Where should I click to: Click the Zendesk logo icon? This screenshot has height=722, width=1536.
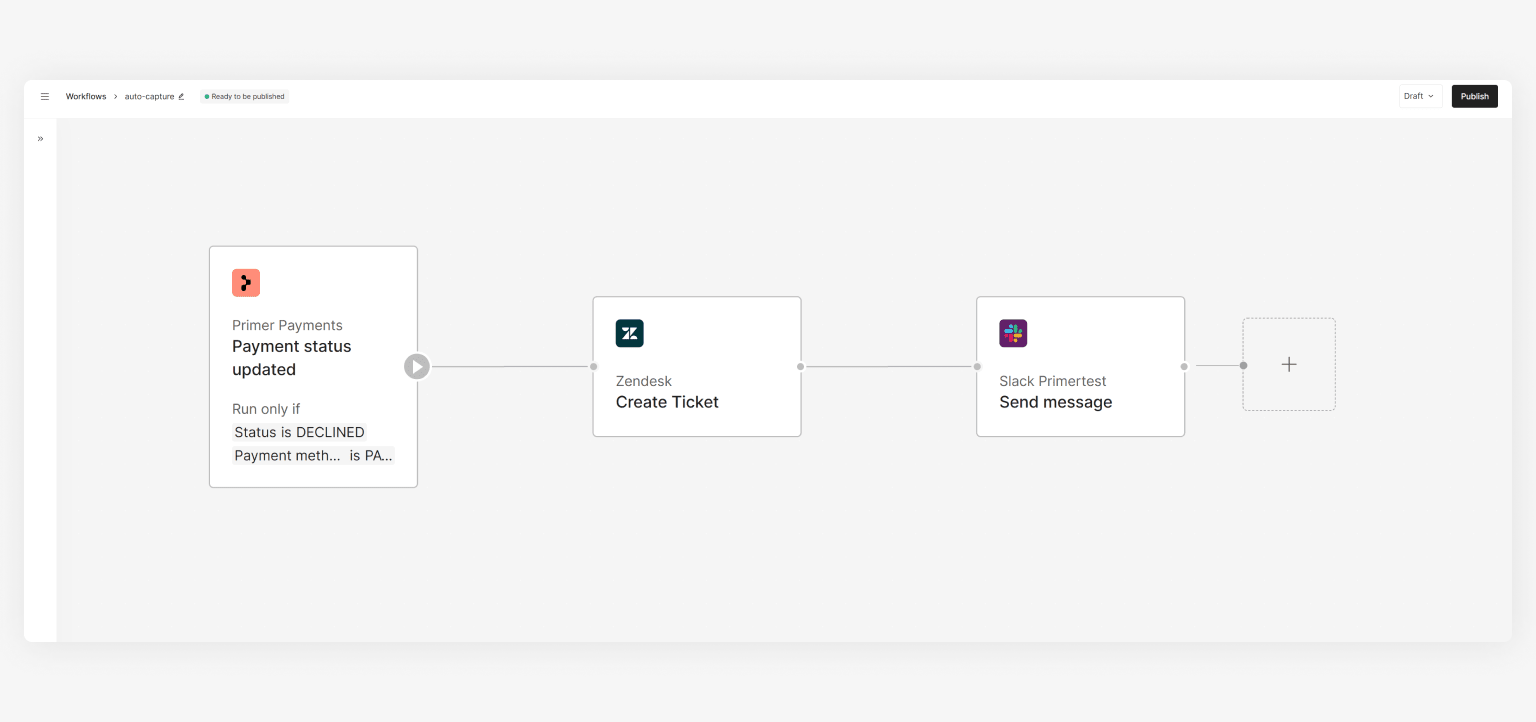630,333
